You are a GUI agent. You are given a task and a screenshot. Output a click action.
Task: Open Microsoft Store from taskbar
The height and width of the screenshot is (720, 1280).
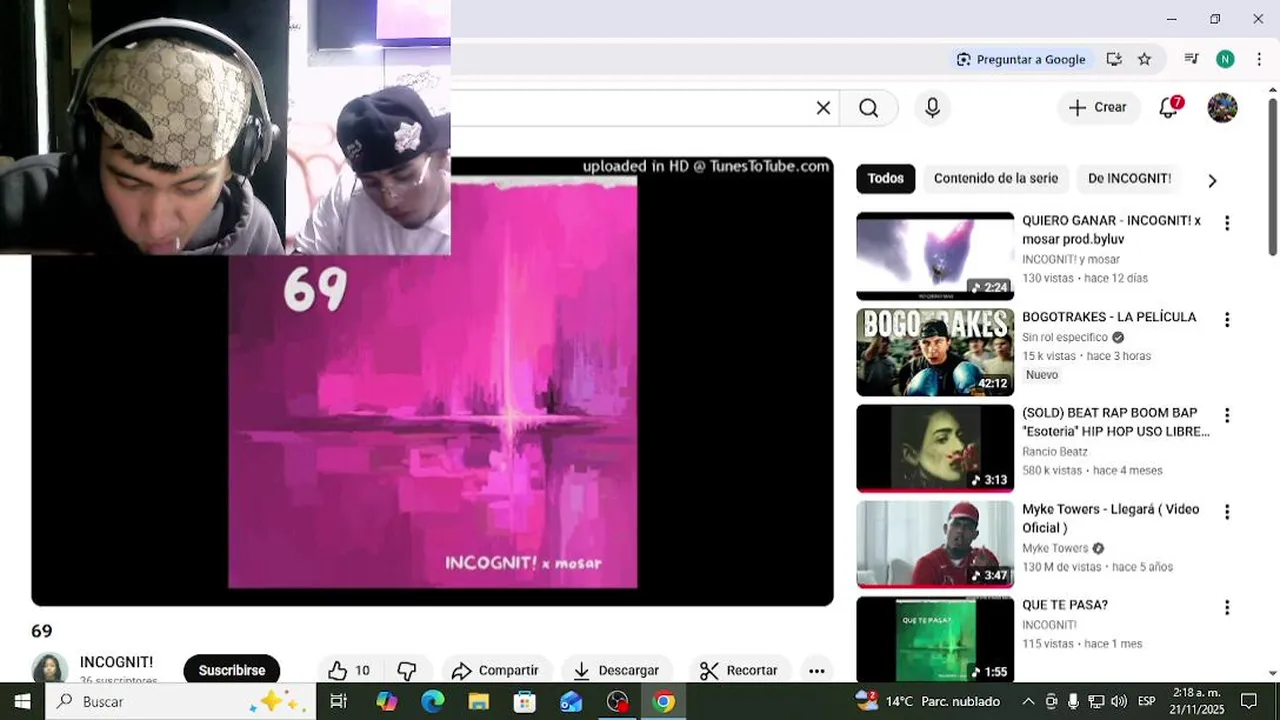click(524, 701)
